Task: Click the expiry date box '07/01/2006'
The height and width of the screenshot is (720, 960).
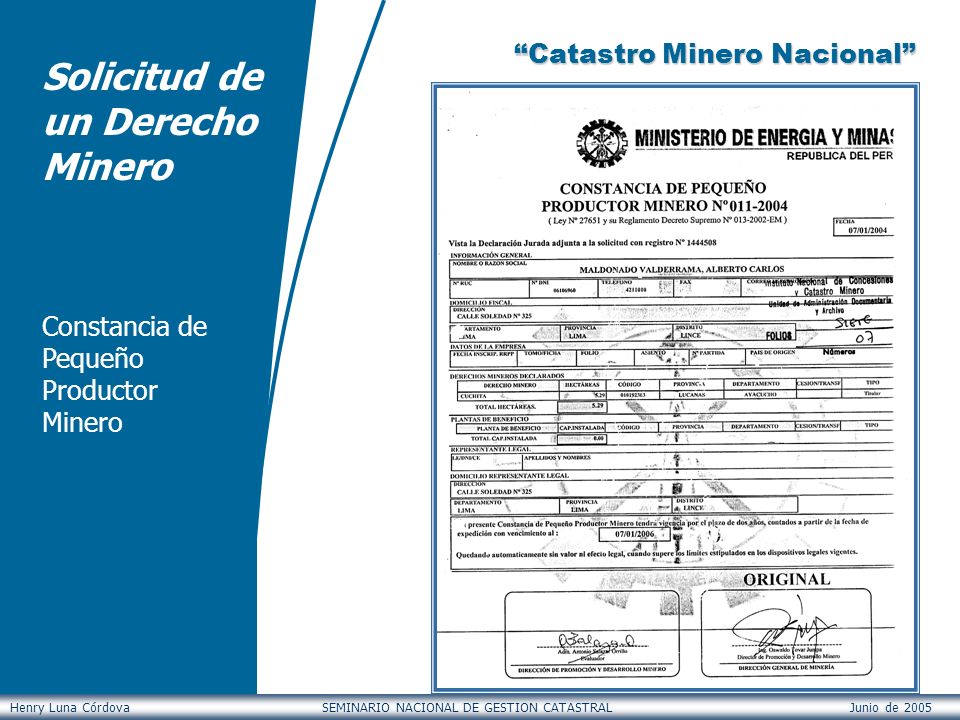Action: [x=634, y=534]
